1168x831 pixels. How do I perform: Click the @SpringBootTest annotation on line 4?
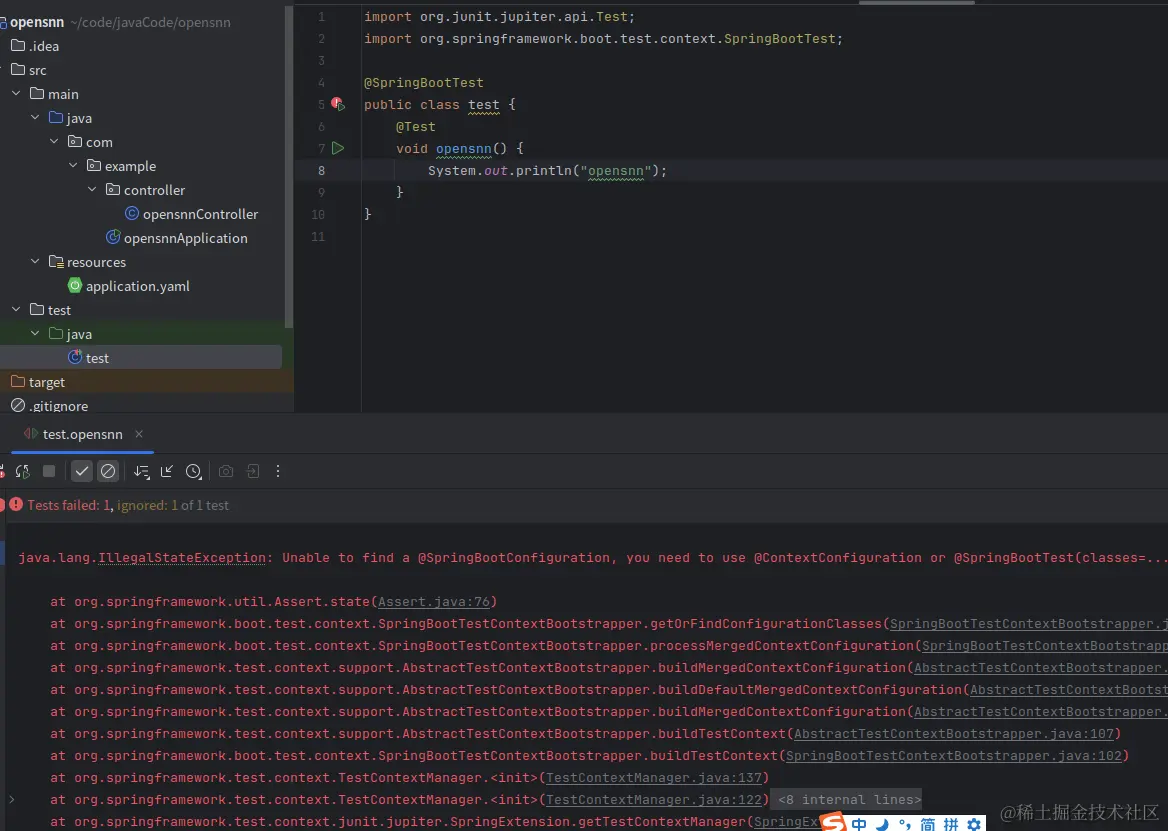point(423,83)
